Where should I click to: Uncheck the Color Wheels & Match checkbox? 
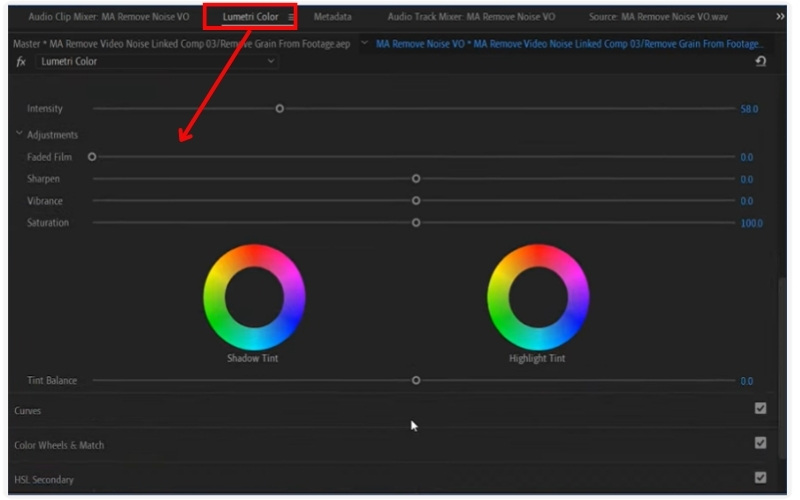pyautogui.click(x=761, y=443)
